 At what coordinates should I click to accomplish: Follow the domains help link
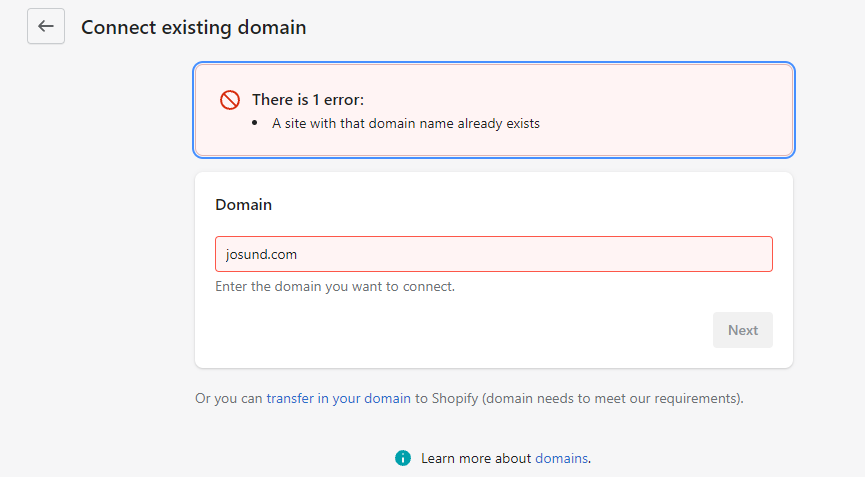tap(561, 458)
